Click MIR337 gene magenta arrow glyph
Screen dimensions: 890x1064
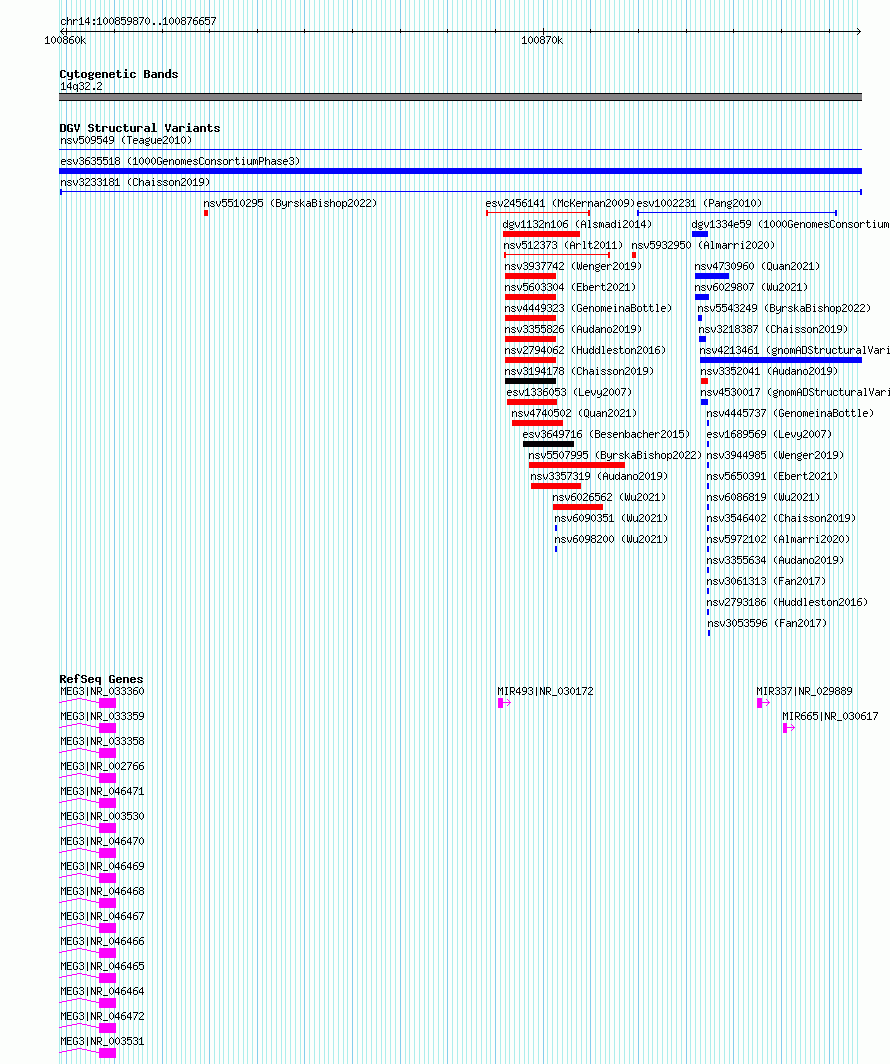763,703
